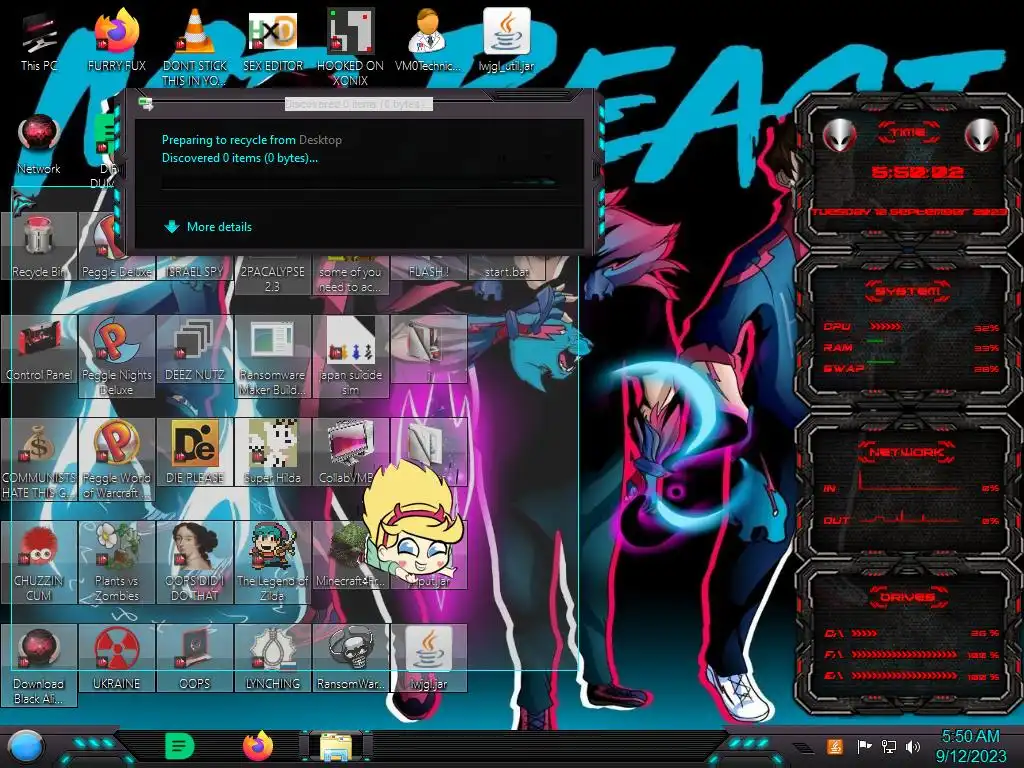The height and width of the screenshot is (768, 1024).
Task: Click the start.bat file label
Action: point(506,272)
